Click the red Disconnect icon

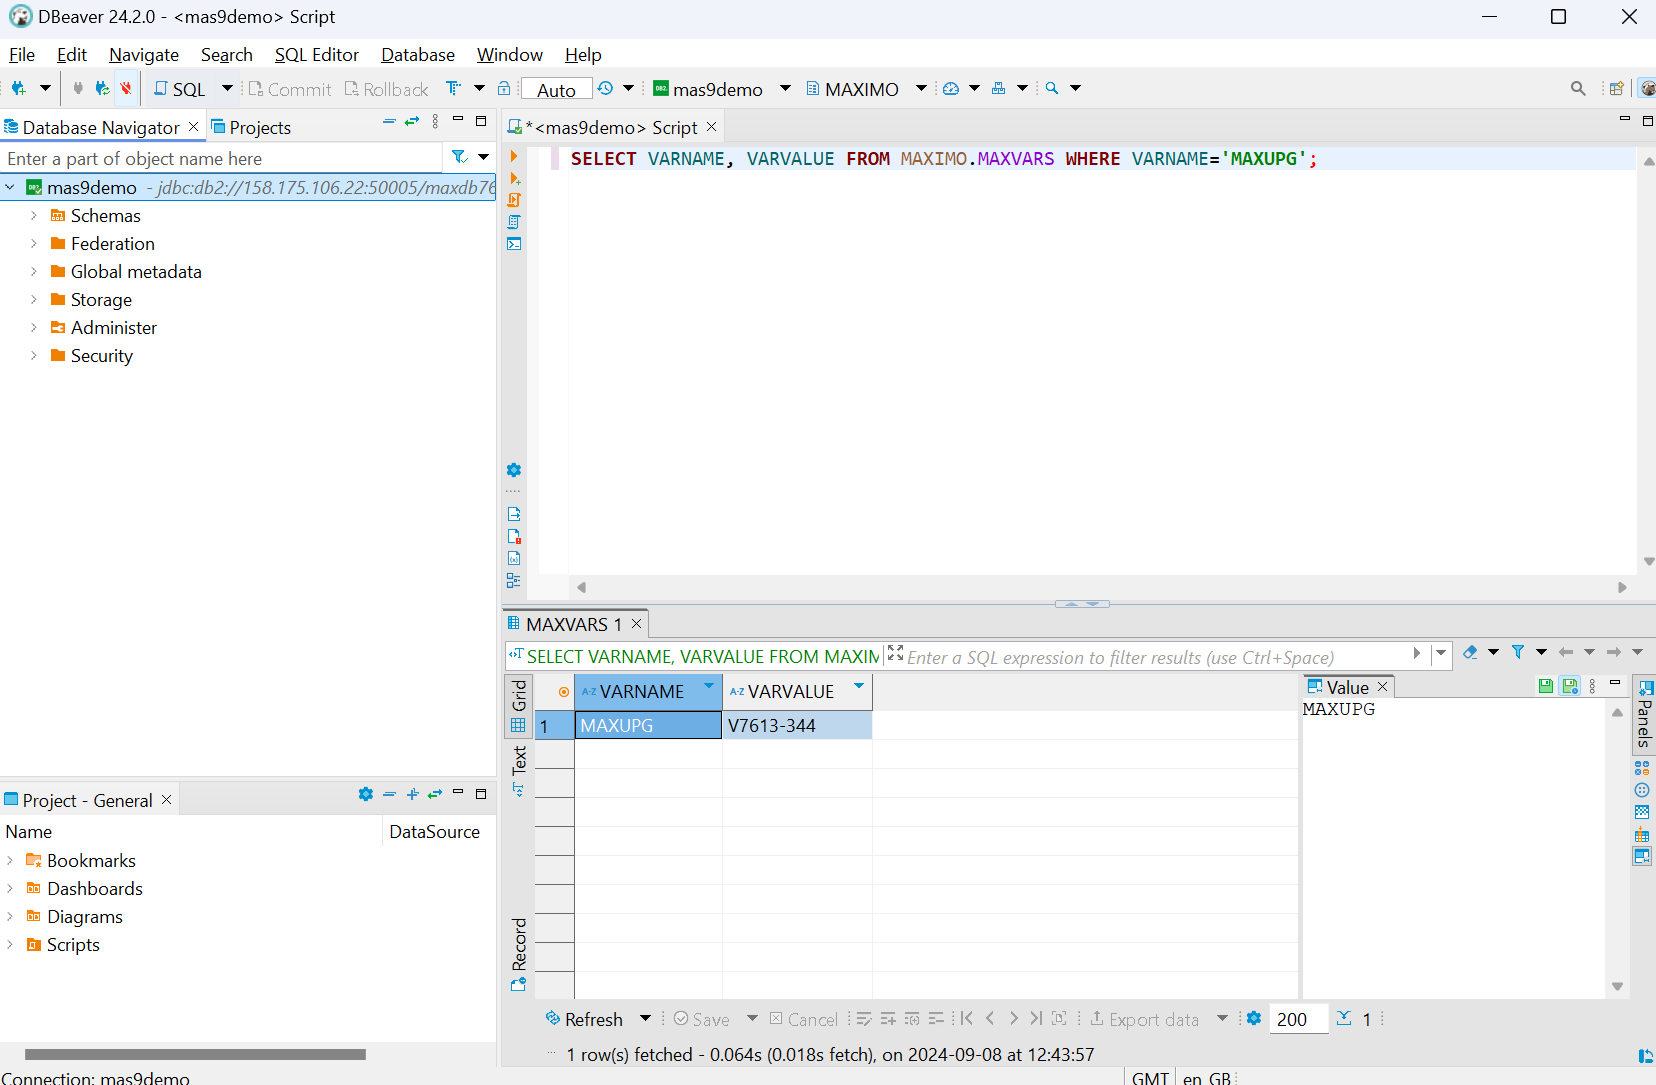coord(126,88)
